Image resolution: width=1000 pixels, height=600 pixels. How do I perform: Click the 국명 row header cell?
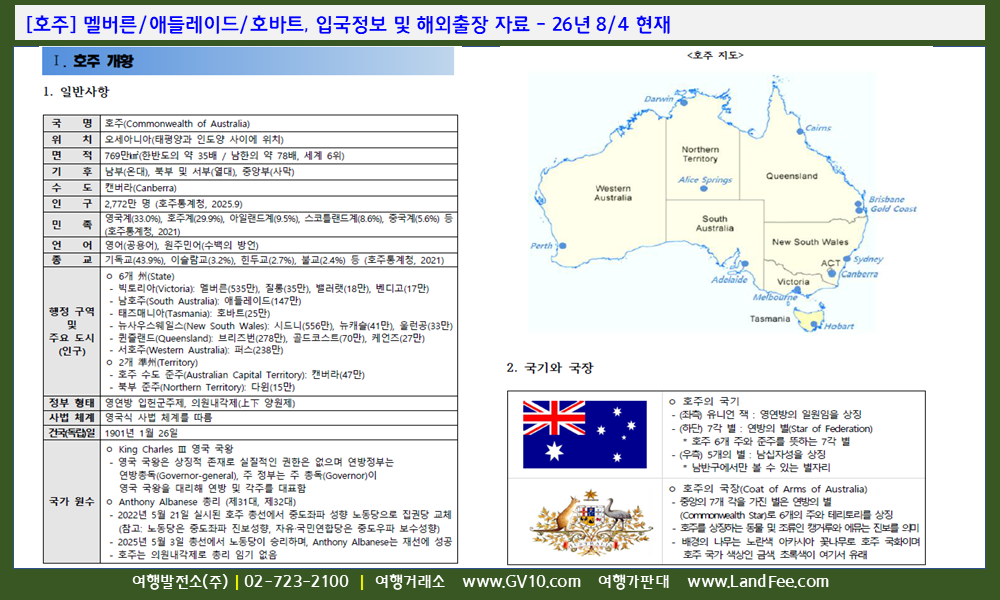pyautogui.click(x=72, y=123)
